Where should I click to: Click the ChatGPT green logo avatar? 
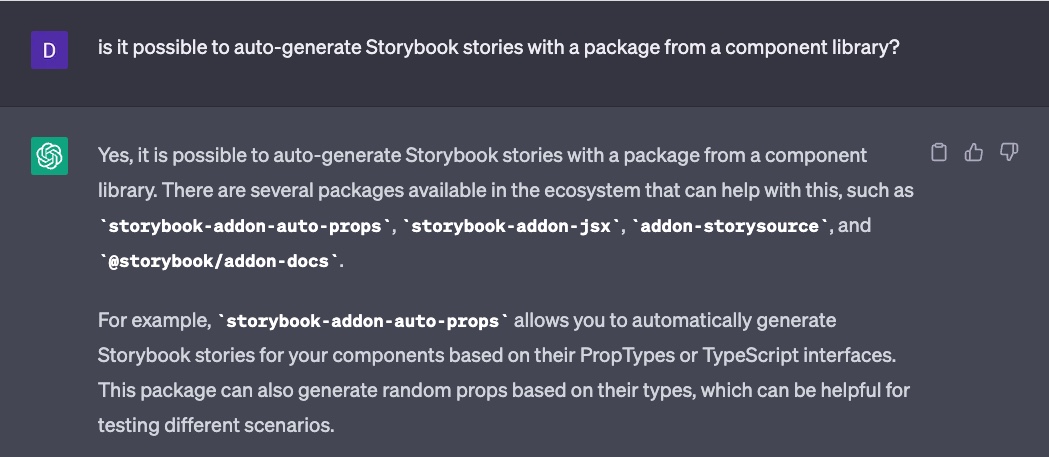click(50, 156)
